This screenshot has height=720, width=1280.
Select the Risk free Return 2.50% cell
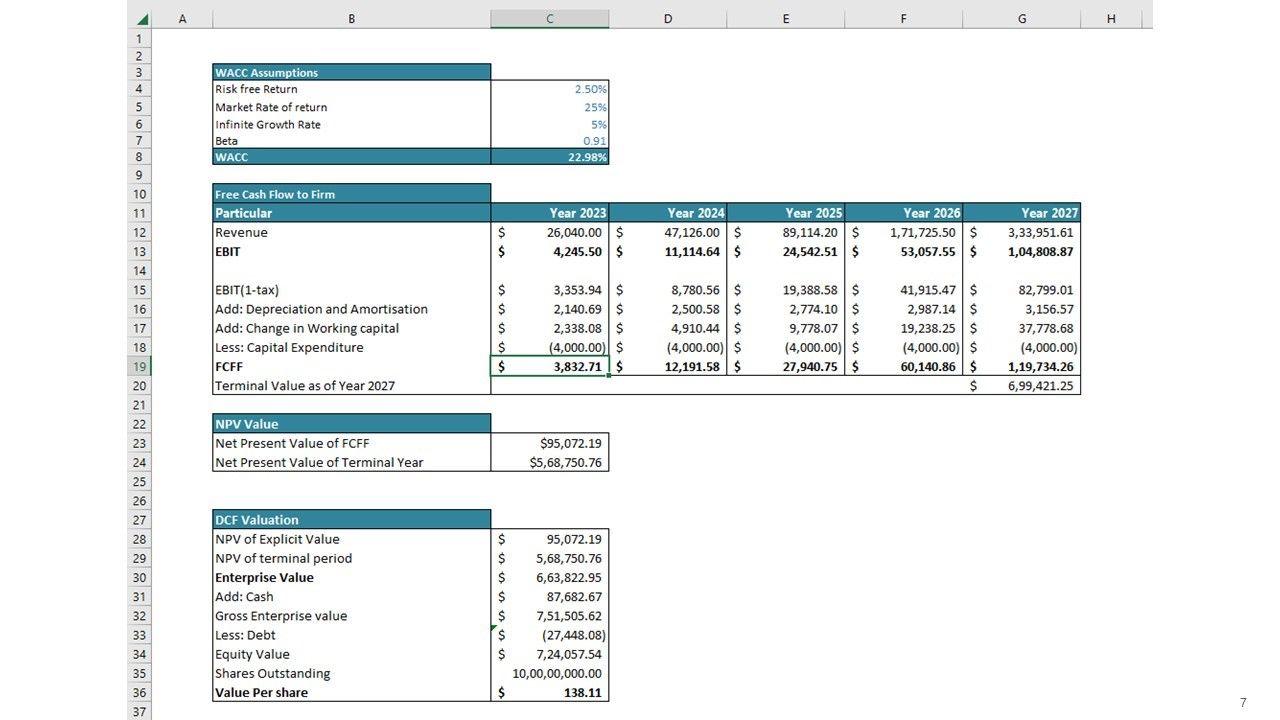(x=549, y=90)
